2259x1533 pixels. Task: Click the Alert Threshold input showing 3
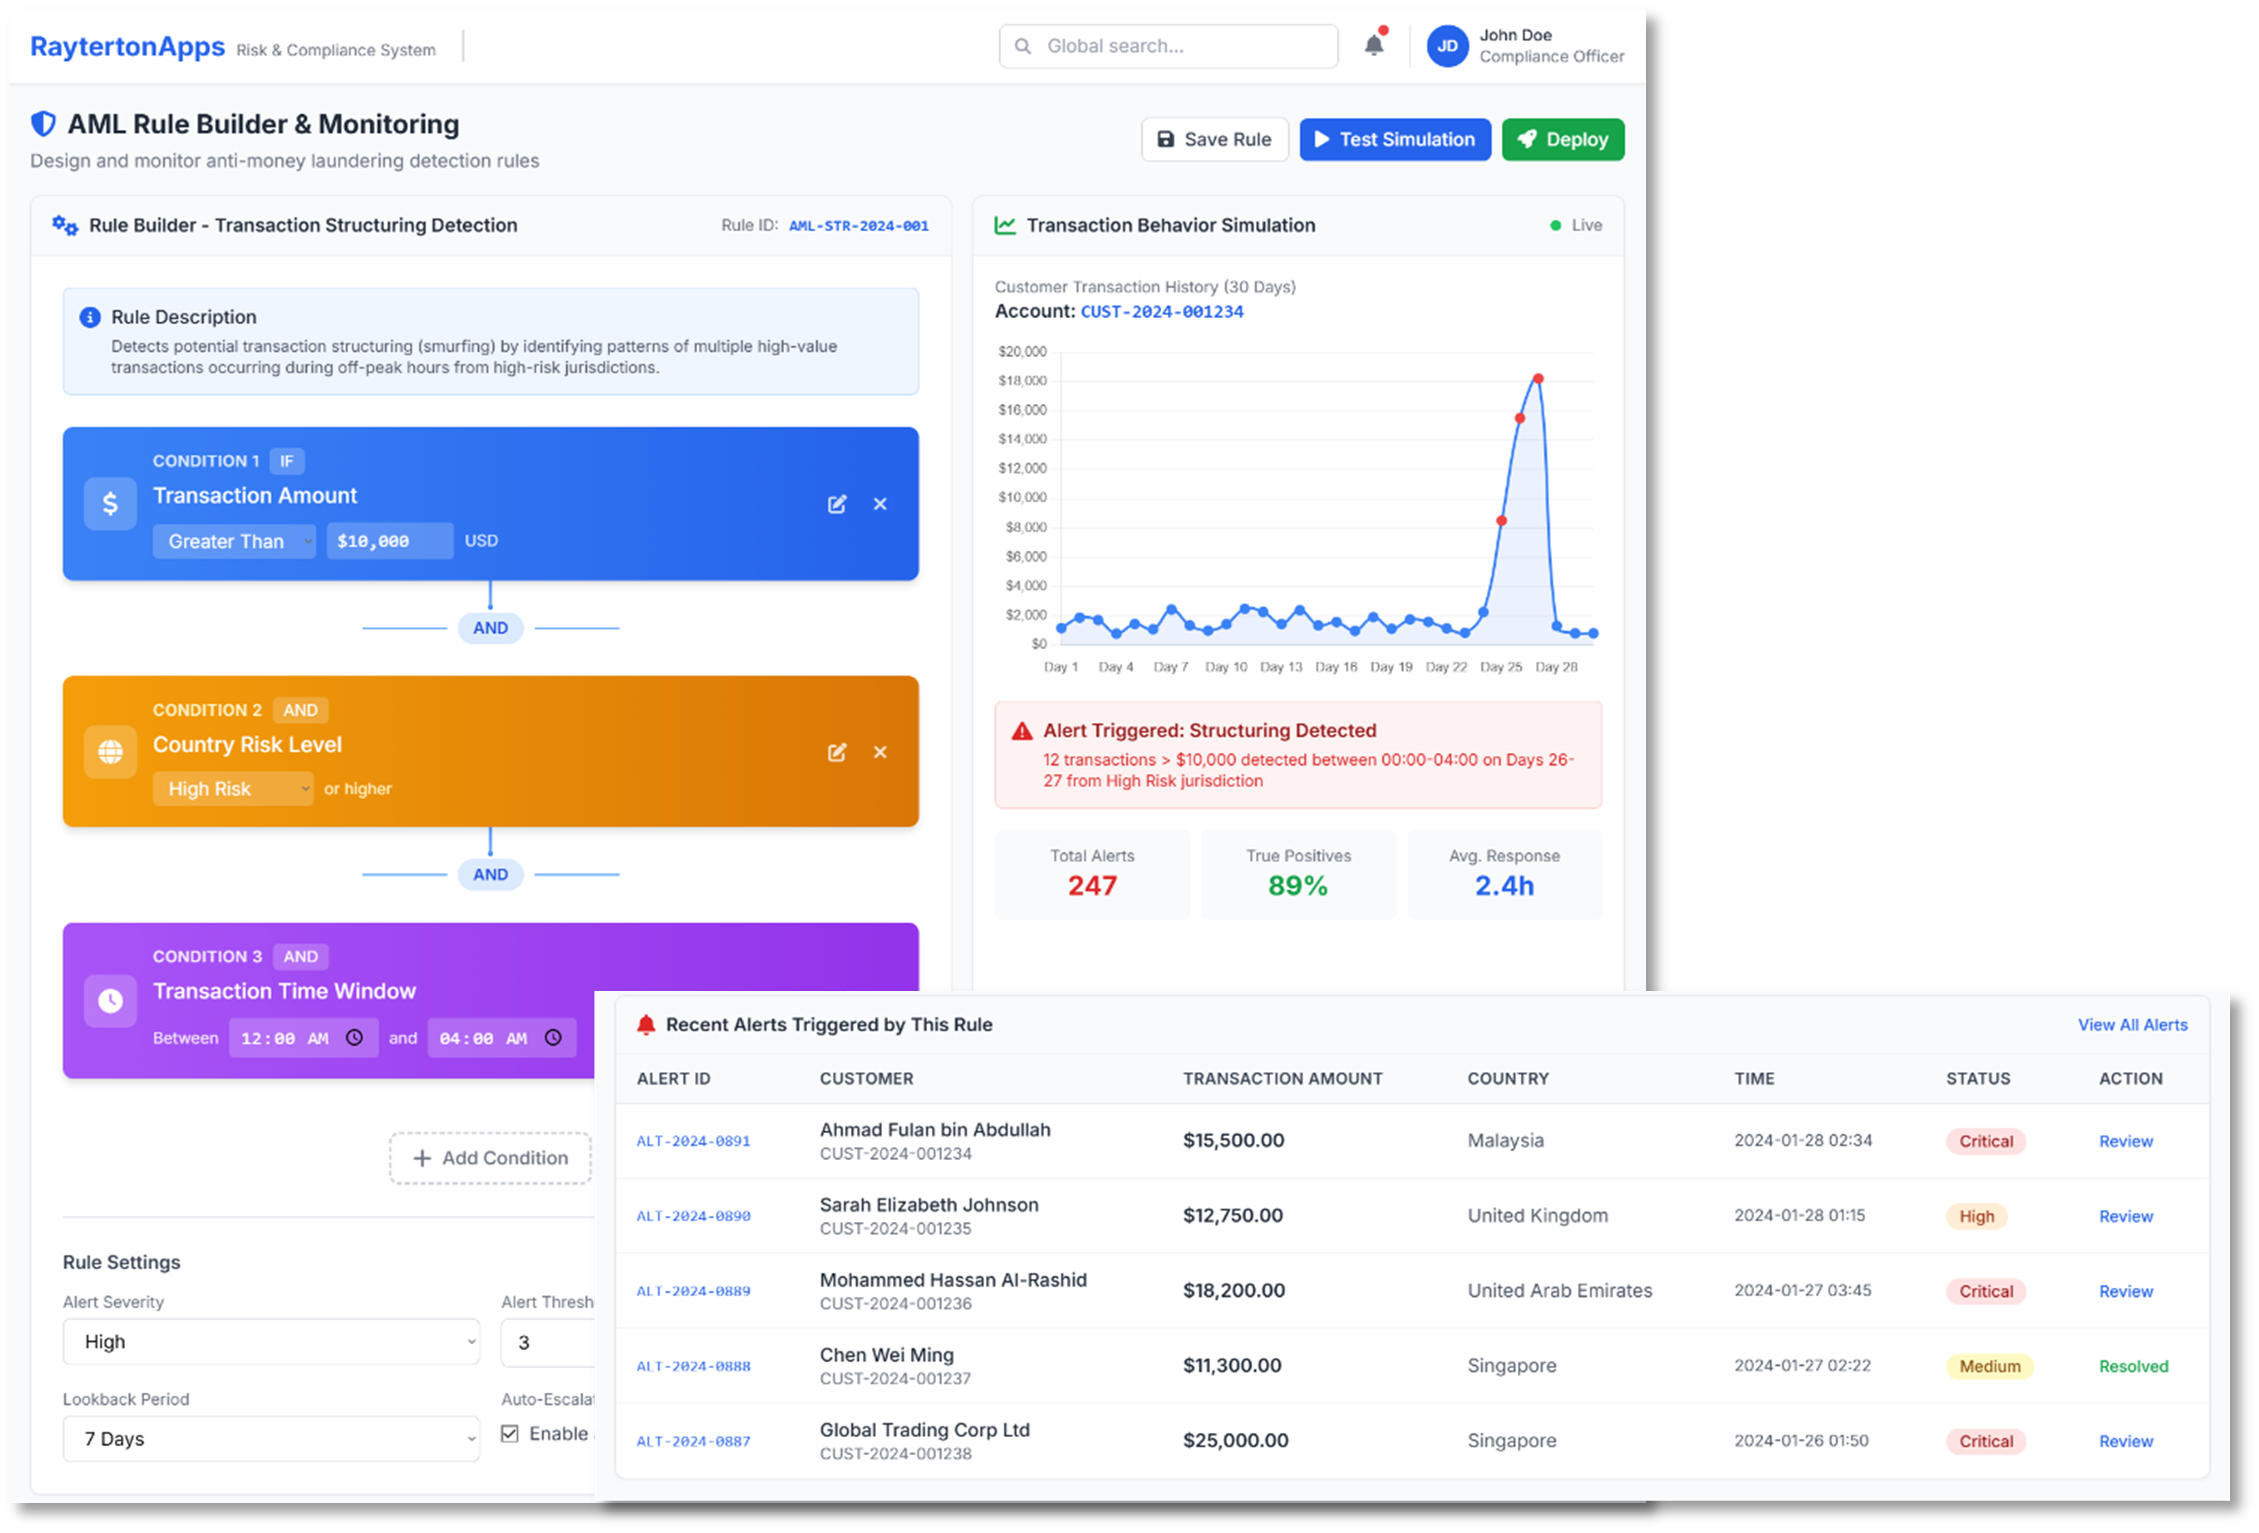546,1343
